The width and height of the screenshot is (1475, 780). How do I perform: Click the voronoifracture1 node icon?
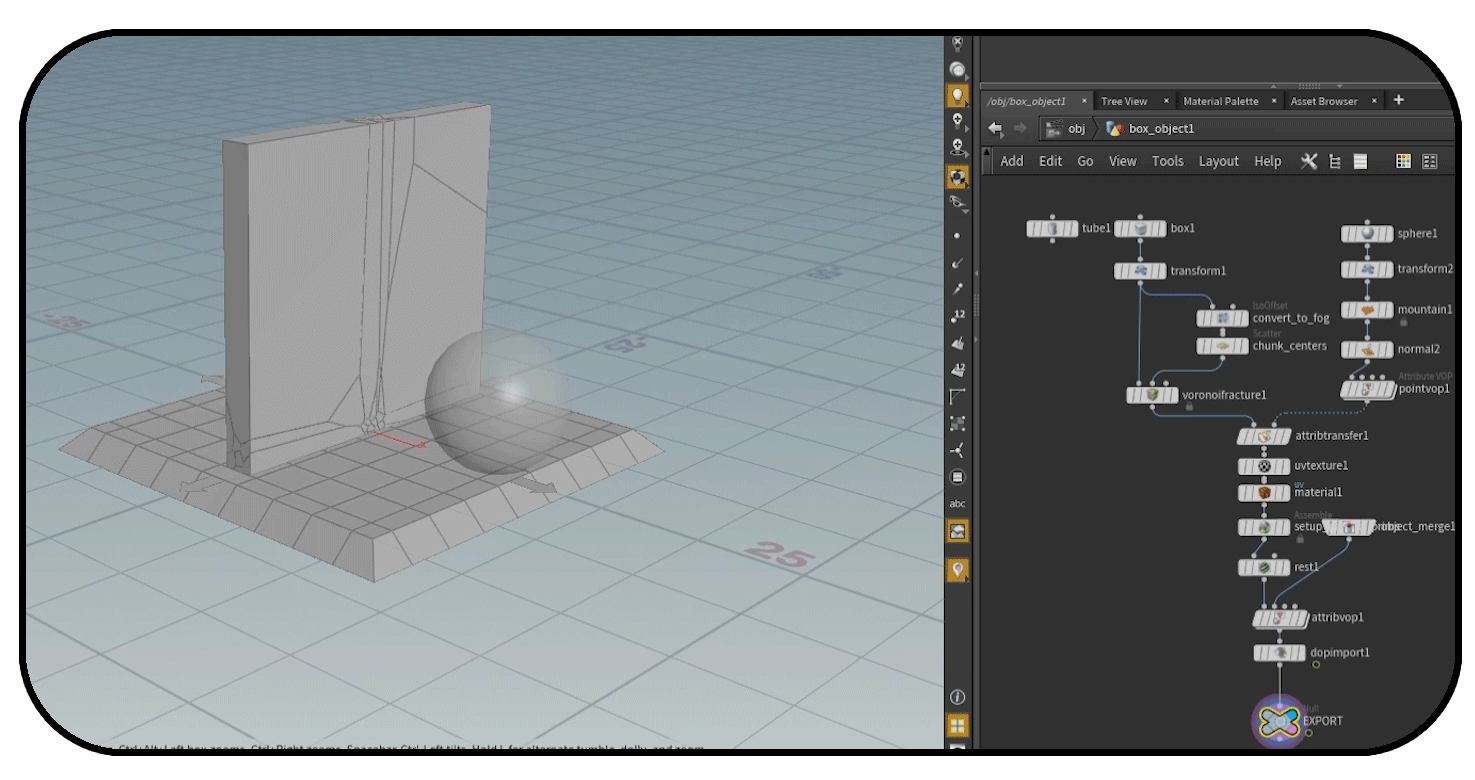[1153, 395]
